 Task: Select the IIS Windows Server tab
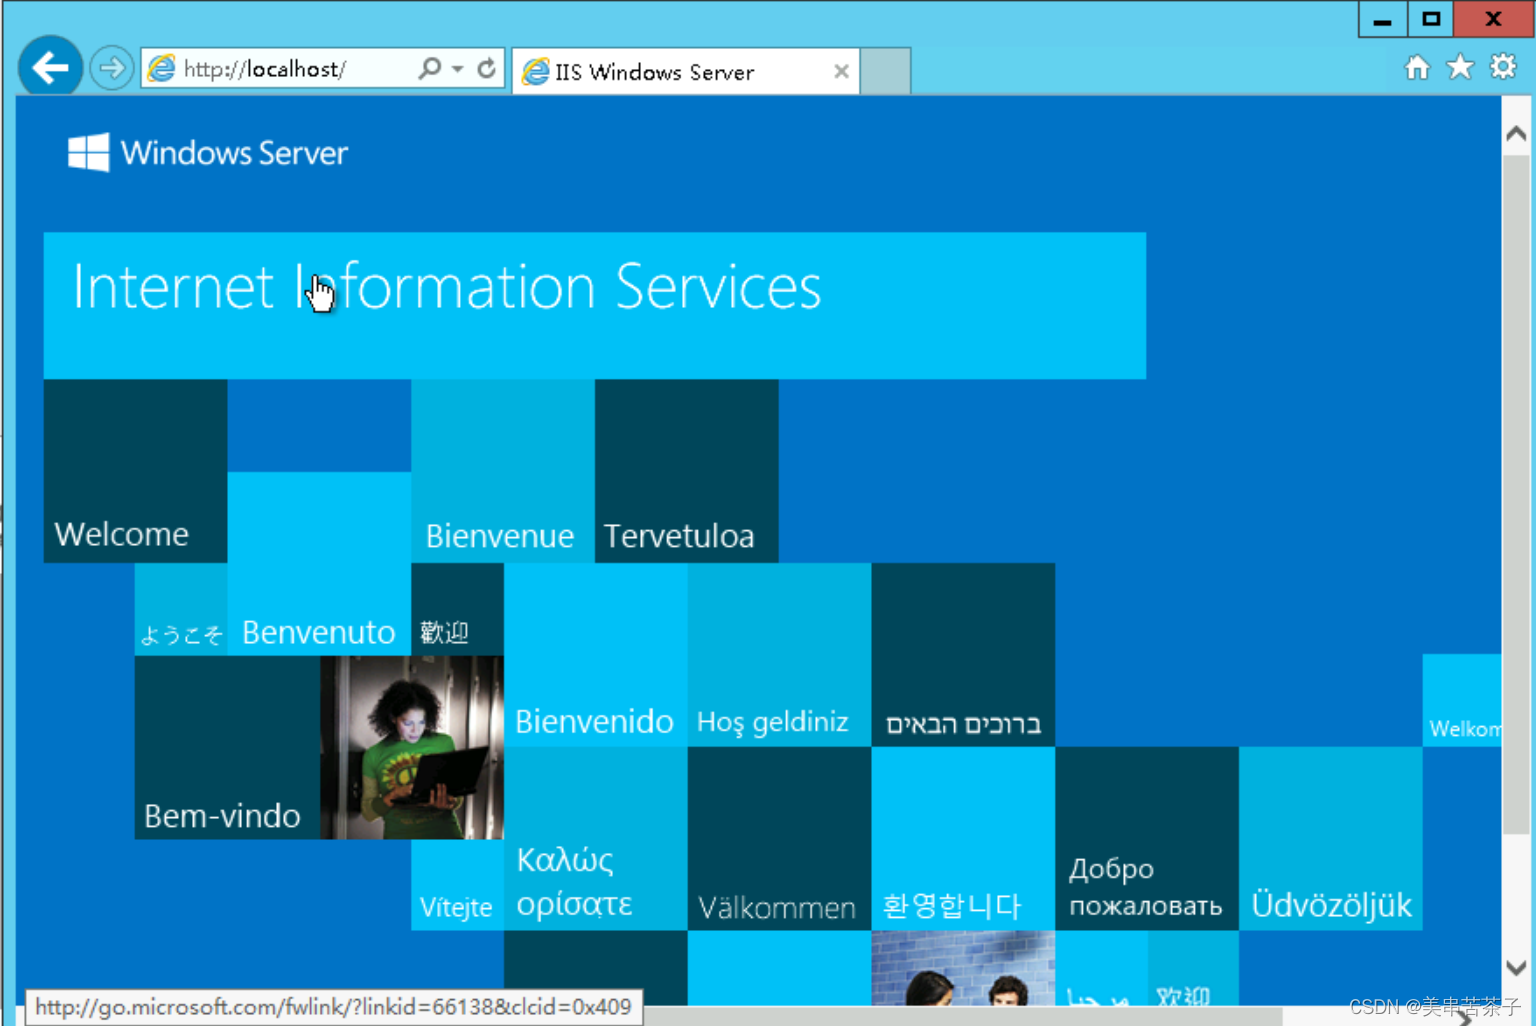(685, 72)
